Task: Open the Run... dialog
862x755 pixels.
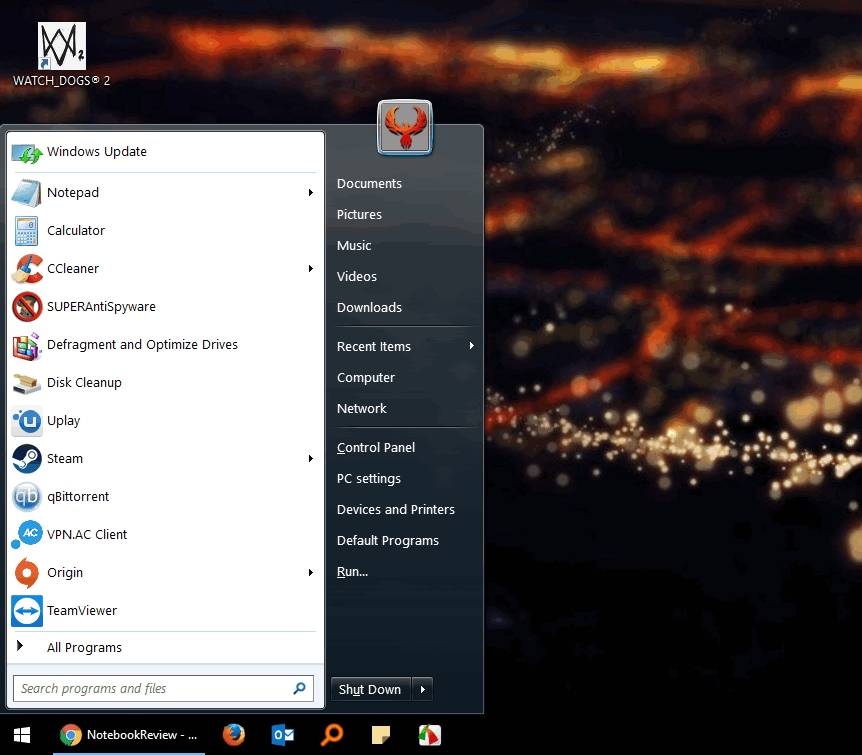Action: [352, 572]
